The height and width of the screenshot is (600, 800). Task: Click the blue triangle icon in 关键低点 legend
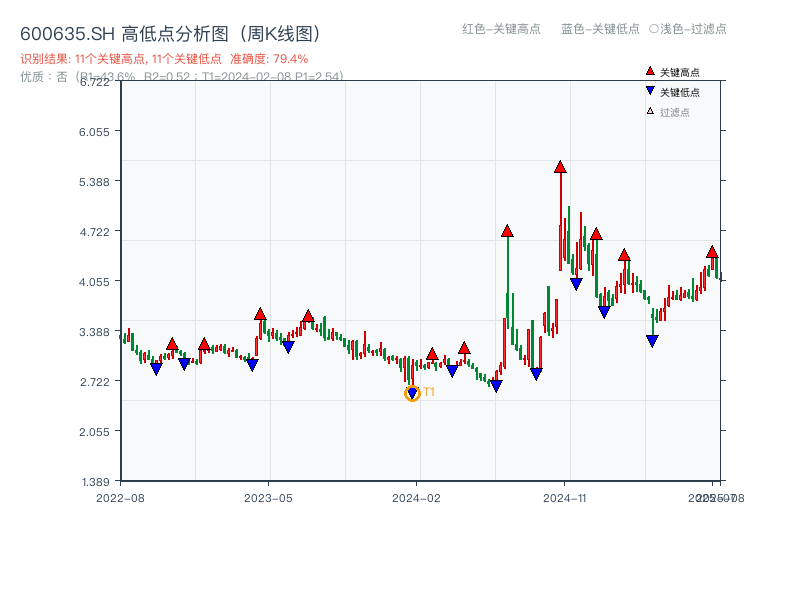coord(650,91)
